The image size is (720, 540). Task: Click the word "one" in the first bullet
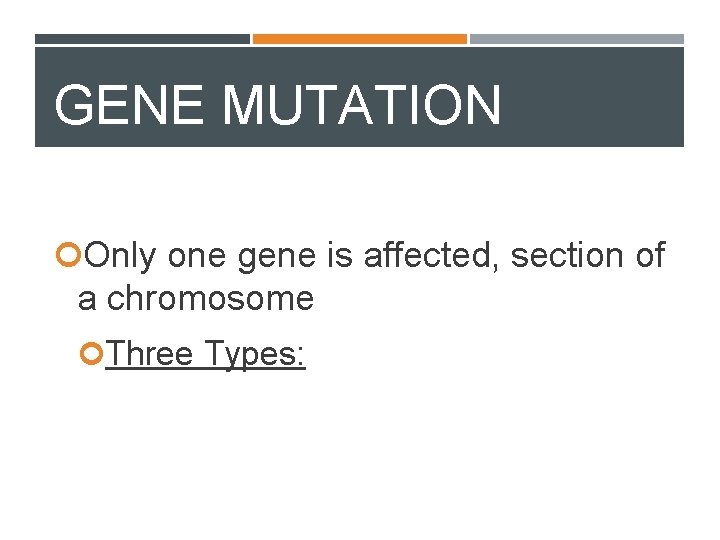coord(197,257)
